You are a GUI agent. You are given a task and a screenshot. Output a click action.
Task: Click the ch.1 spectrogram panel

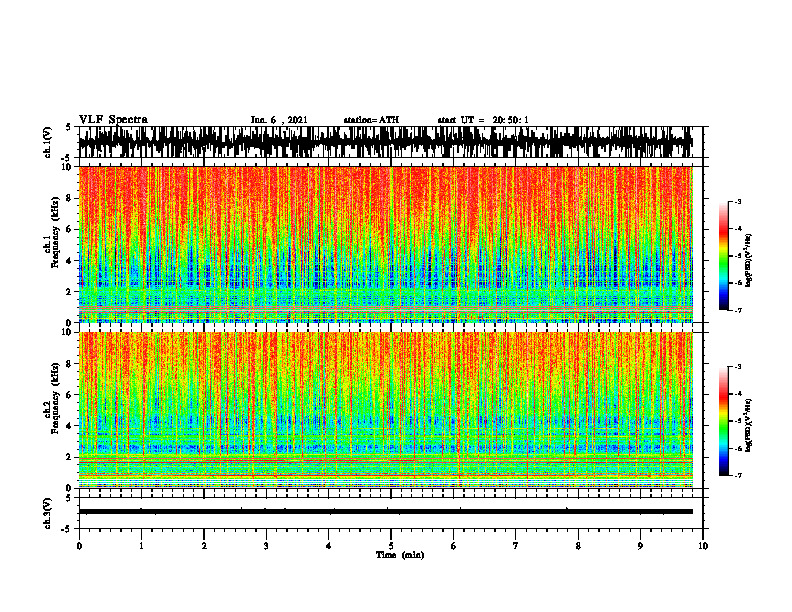386,244
